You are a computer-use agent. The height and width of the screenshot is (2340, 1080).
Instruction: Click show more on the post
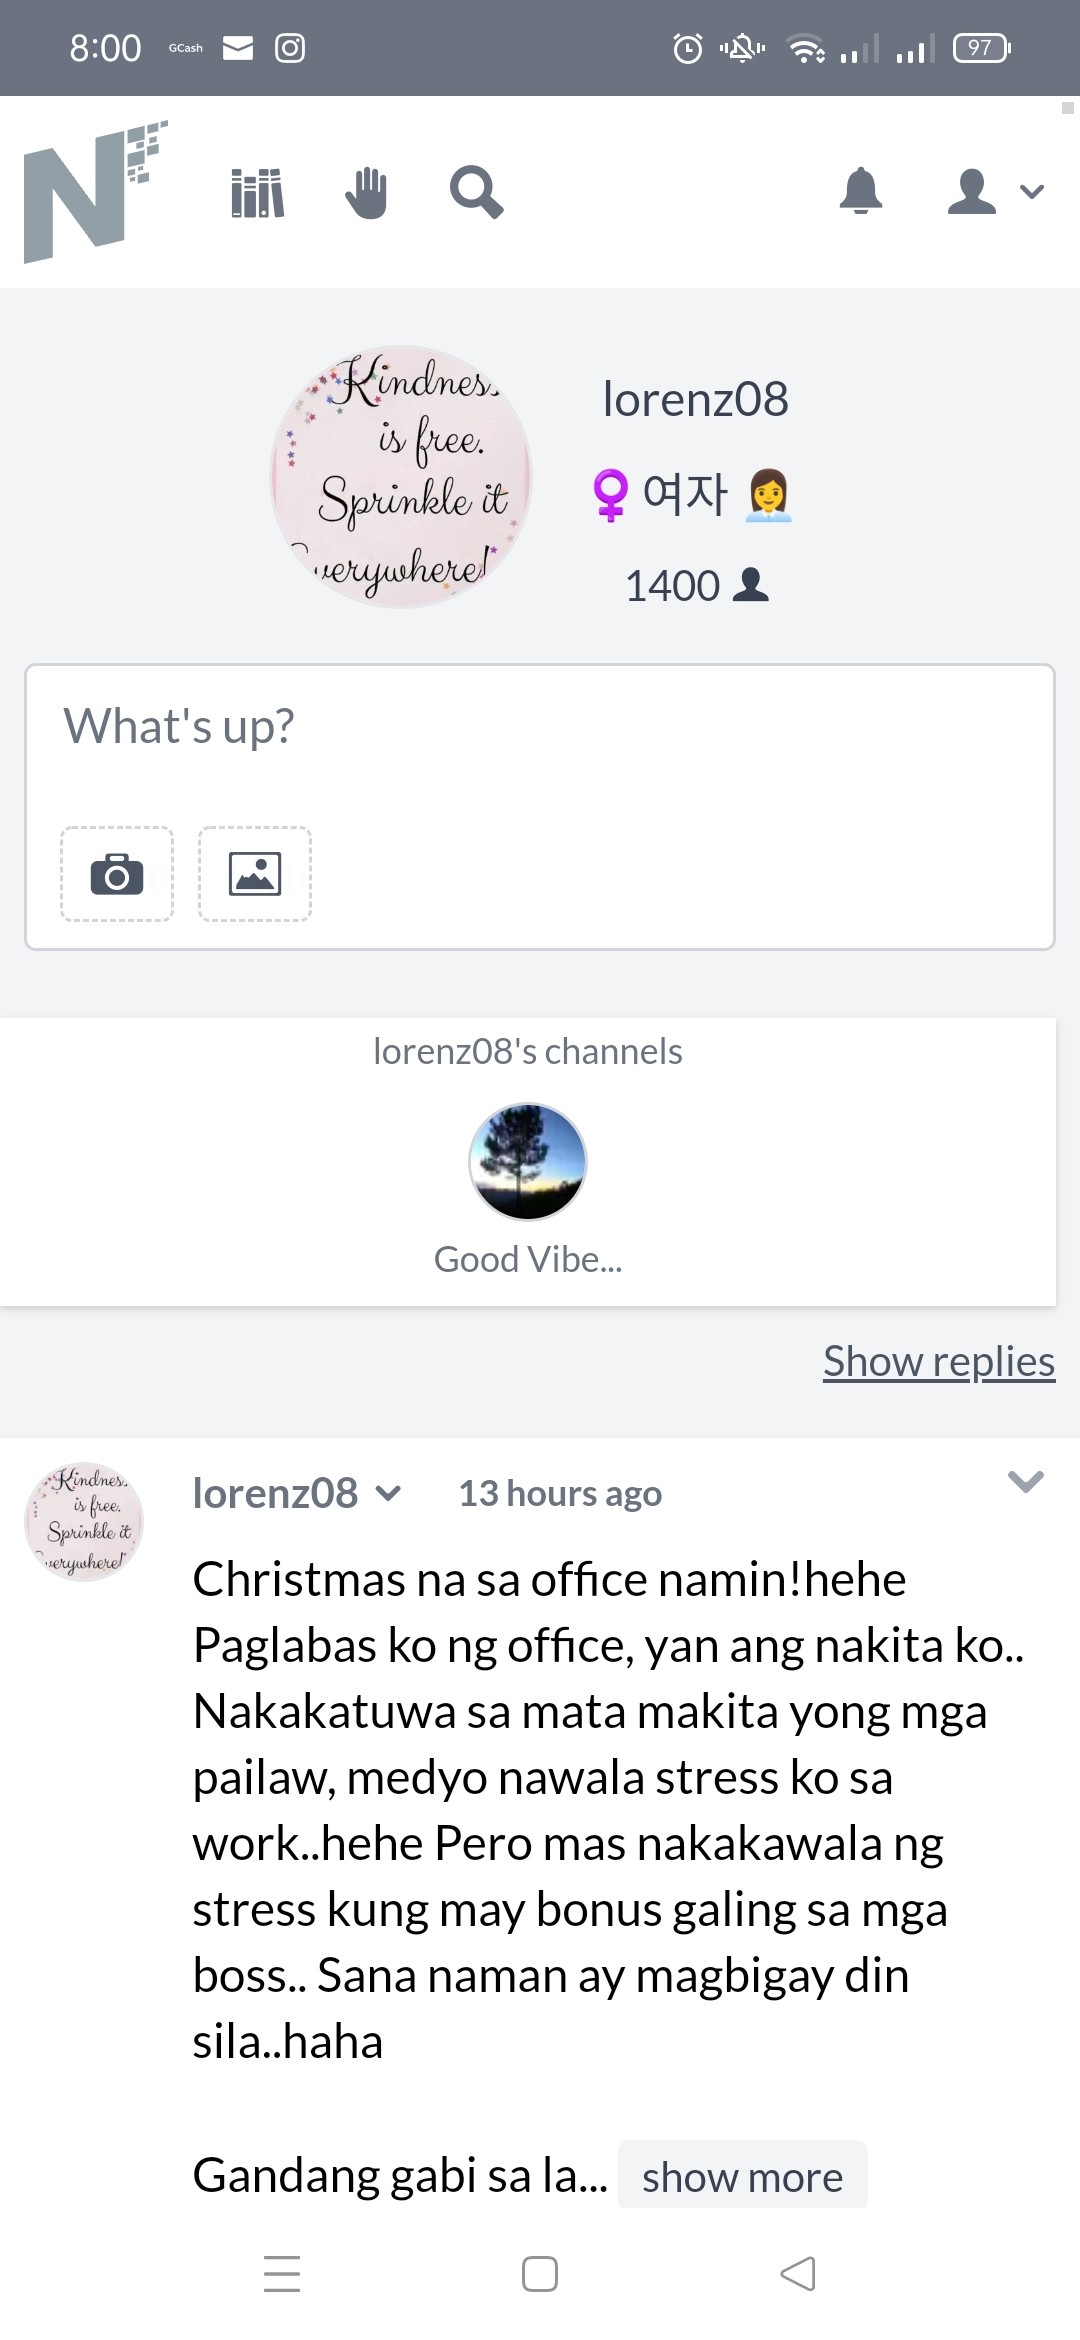(742, 2176)
